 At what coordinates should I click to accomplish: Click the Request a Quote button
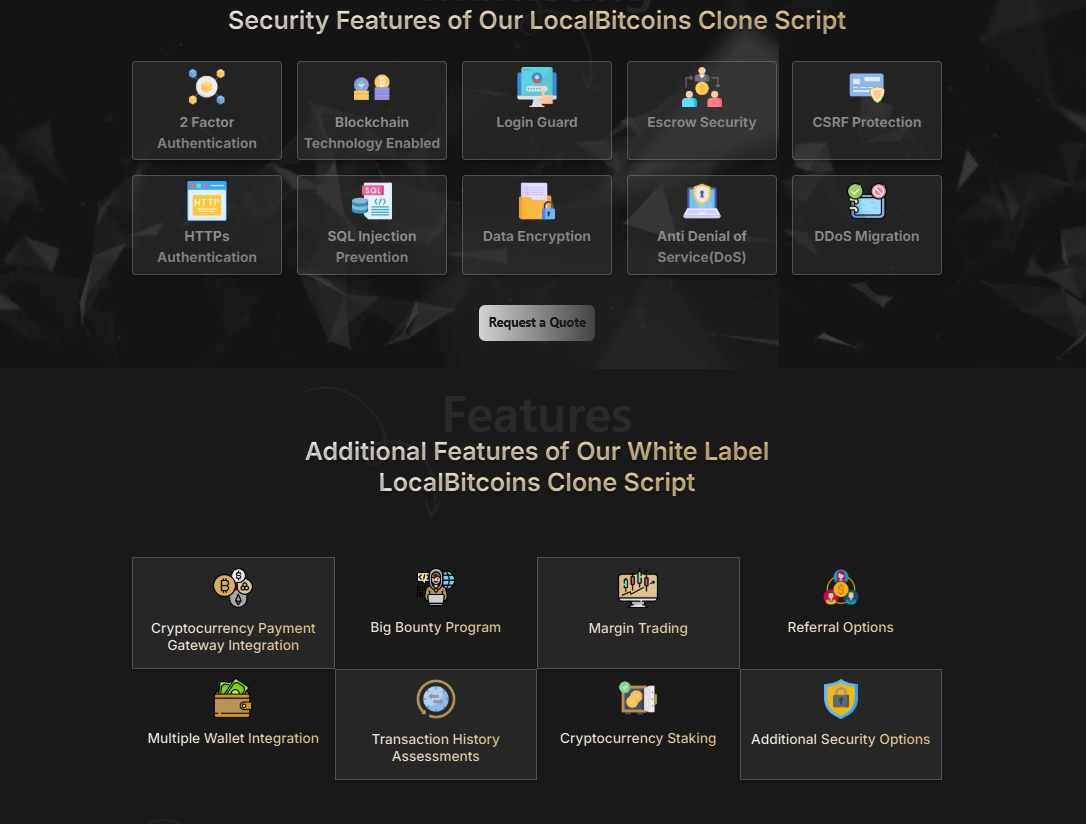(536, 322)
